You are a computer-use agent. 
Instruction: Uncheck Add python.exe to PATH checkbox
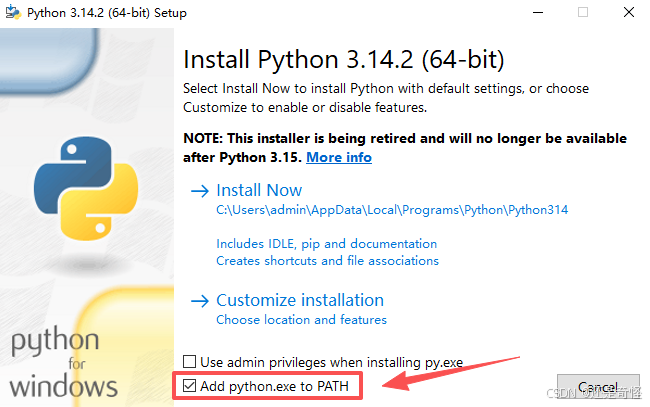[189, 385]
